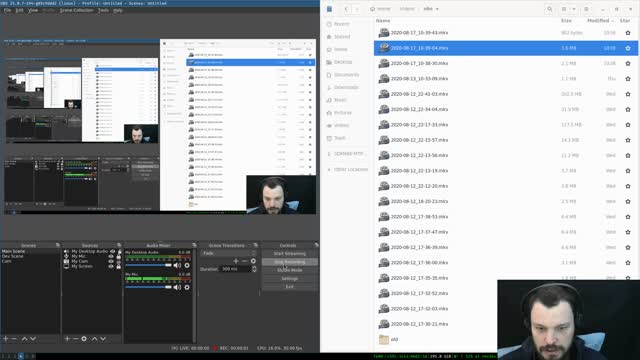Expand the view options dropdown in file manager

point(574,9)
